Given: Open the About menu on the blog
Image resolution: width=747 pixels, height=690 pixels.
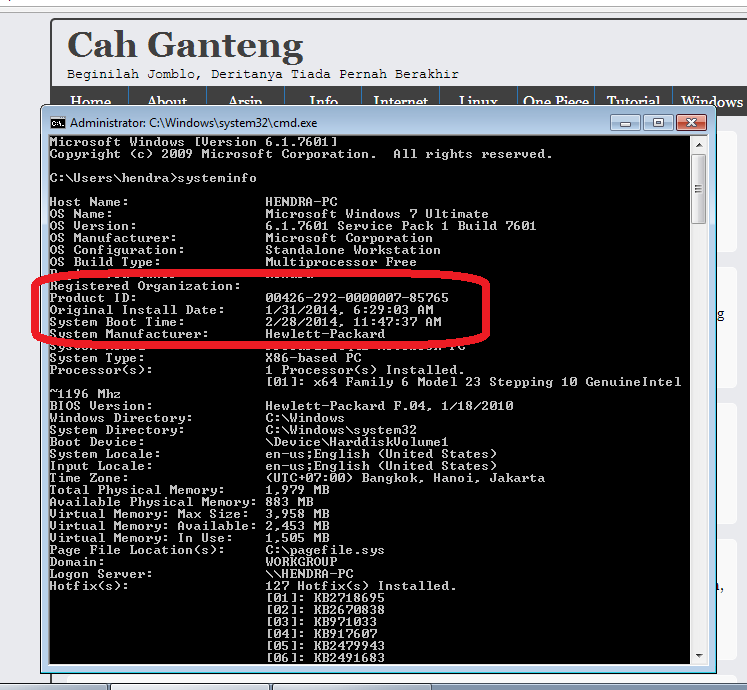Looking at the screenshot, I should click(167, 101).
